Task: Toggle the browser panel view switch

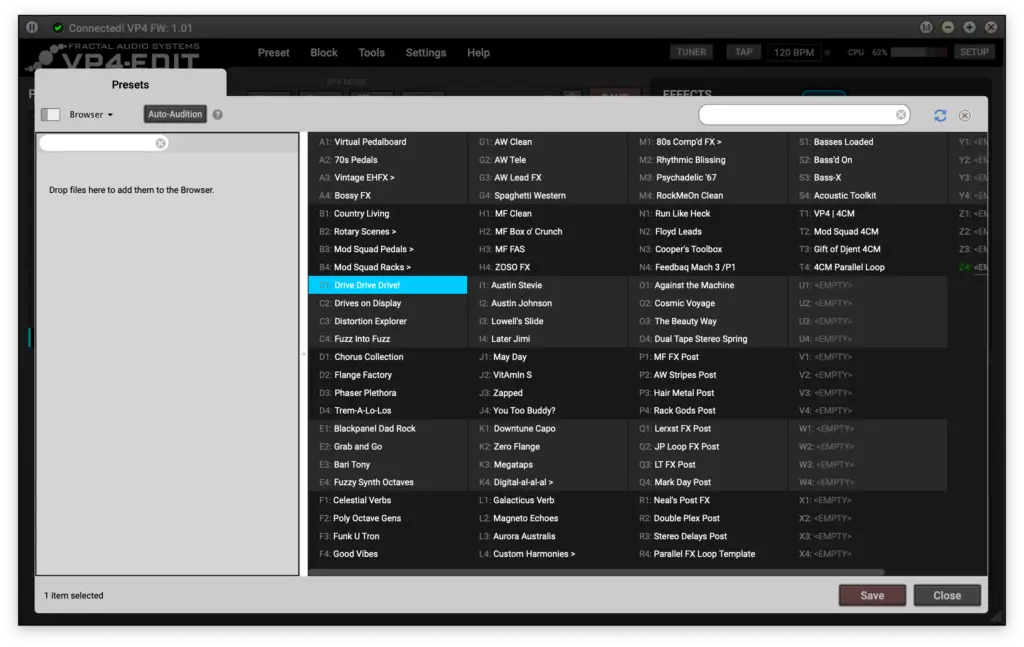Action: click(x=50, y=114)
